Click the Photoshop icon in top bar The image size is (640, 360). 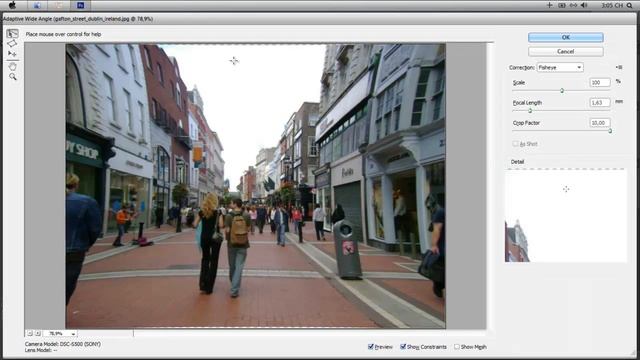(x=80, y=5)
